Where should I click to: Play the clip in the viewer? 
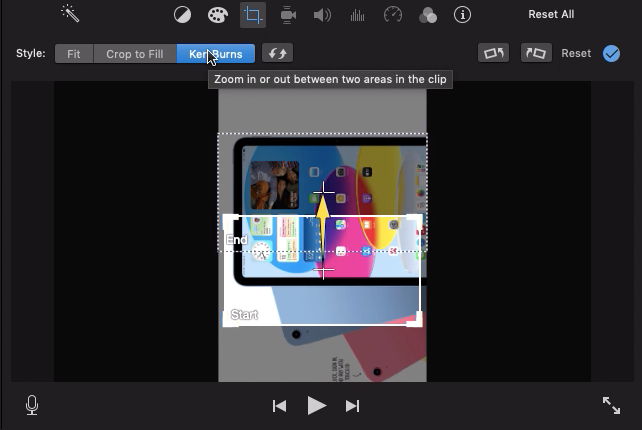pyautogui.click(x=316, y=405)
